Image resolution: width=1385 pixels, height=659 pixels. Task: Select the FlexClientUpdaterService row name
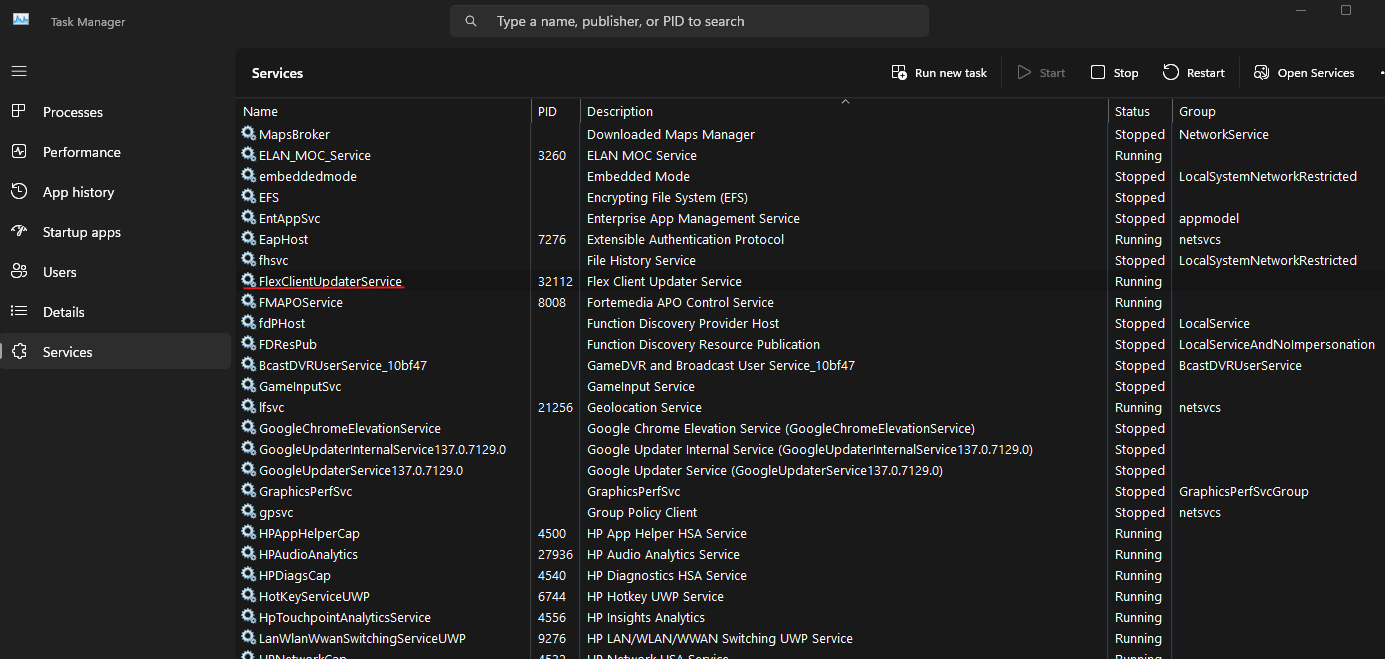pos(330,282)
